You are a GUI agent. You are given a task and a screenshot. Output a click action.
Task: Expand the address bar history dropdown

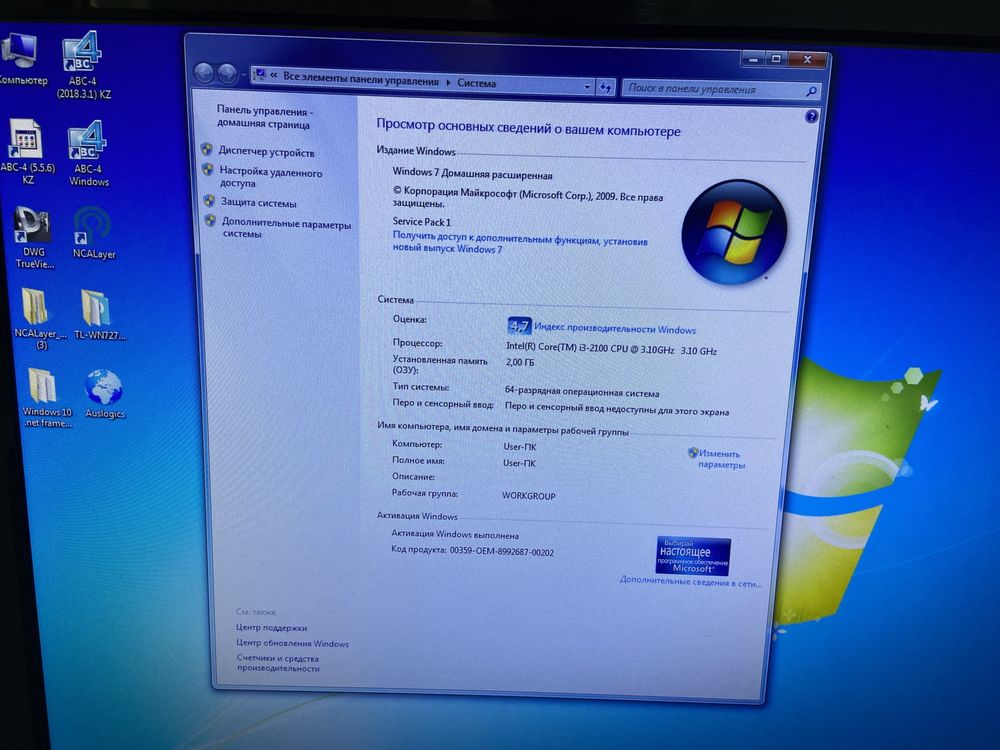587,87
